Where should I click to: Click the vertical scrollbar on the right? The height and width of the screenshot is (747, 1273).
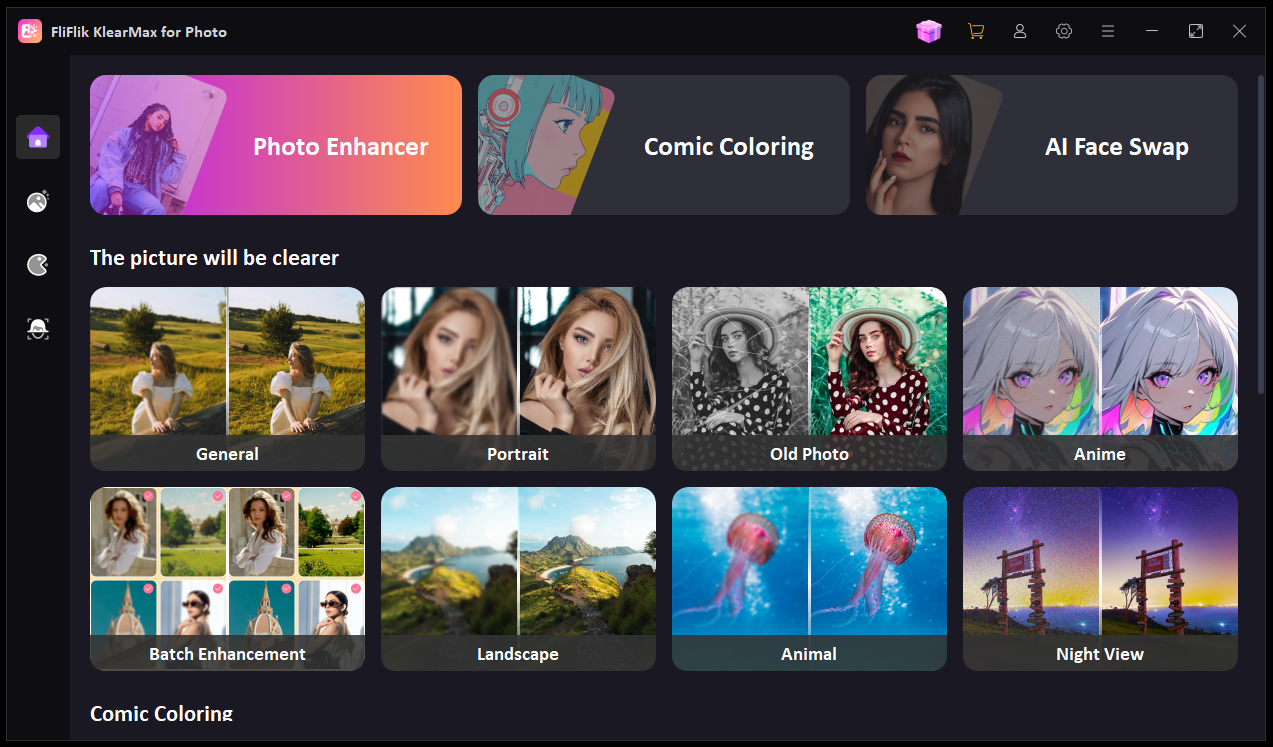pos(1260,232)
